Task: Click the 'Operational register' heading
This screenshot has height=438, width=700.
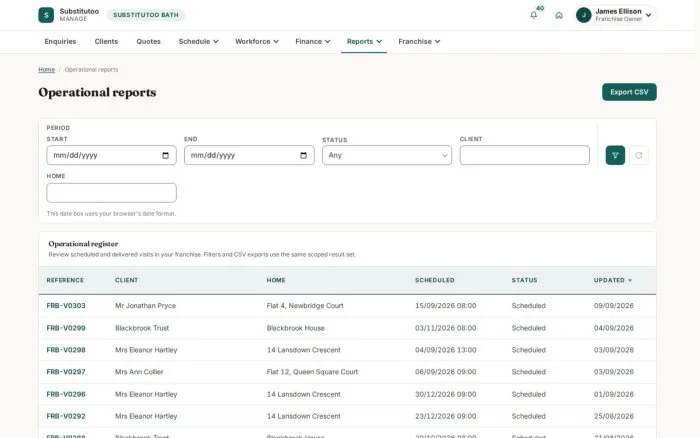Action: [x=83, y=244]
